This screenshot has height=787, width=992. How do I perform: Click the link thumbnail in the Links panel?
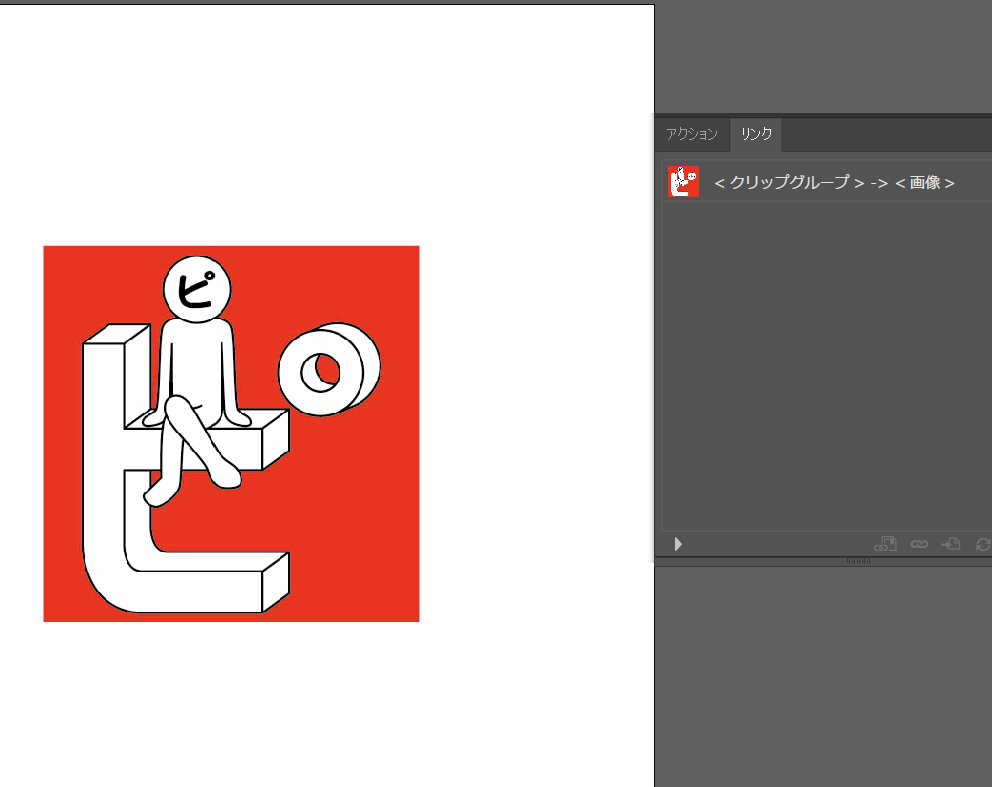click(x=683, y=182)
